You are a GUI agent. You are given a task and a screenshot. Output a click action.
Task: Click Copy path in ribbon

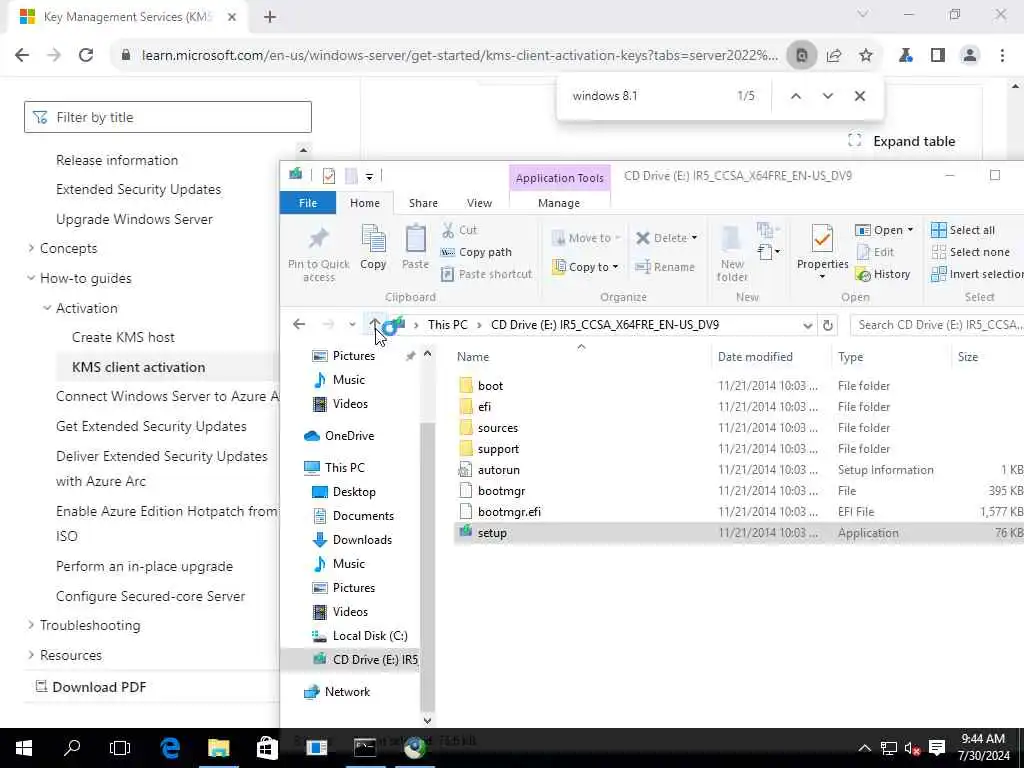(476, 252)
